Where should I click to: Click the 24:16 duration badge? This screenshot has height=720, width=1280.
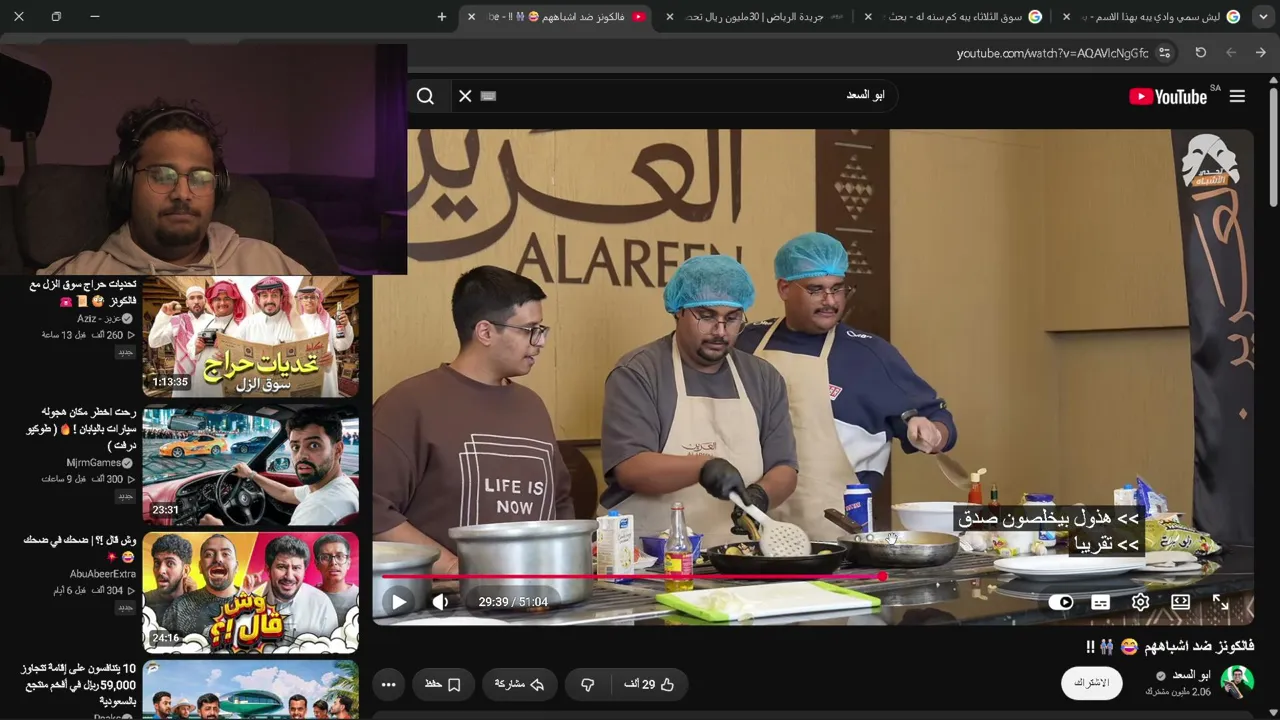click(165, 638)
